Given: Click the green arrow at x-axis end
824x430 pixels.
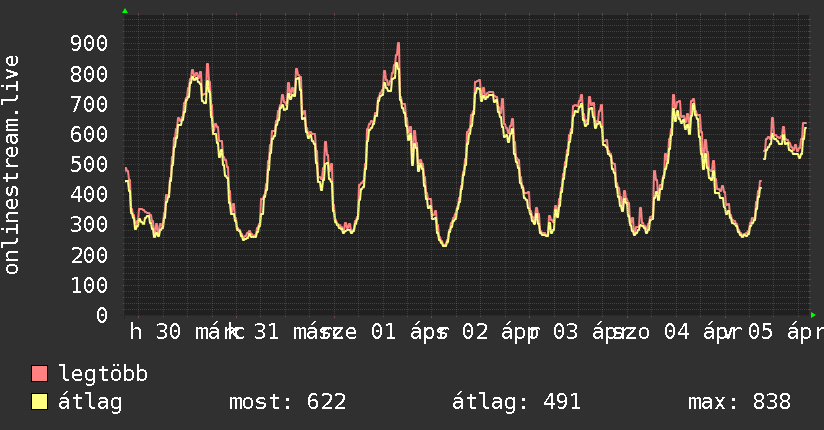Looking at the screenshot, I should (x=813, y=314).
